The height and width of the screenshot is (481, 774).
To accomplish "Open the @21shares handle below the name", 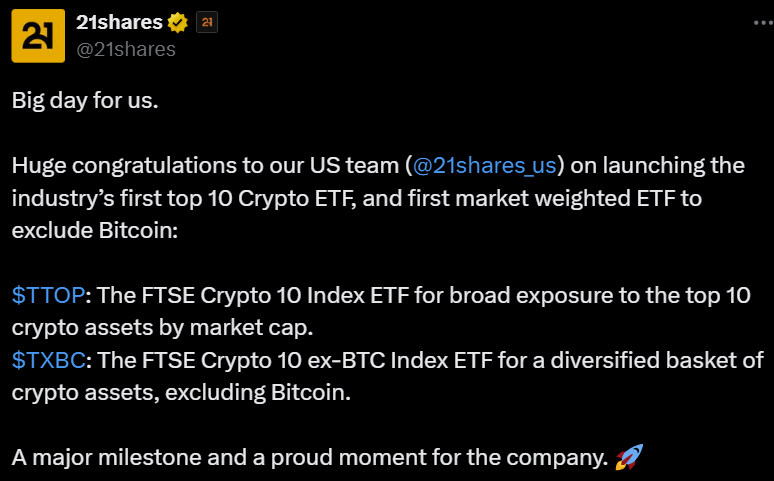I will [x=125, y=48].
